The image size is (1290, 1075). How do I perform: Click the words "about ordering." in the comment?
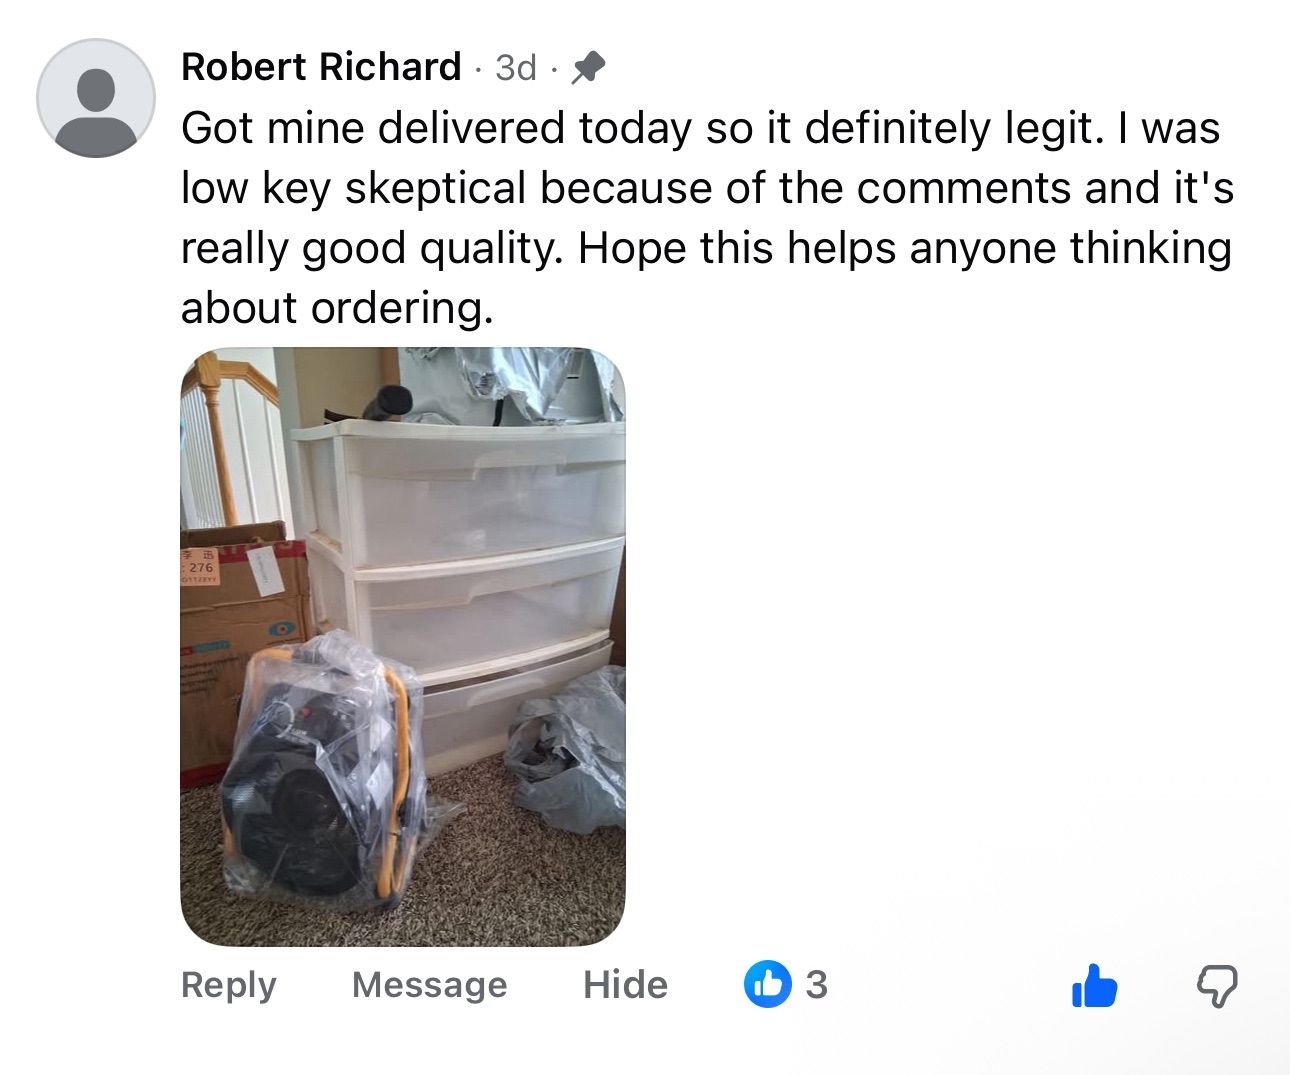click(x=337, y=308)
